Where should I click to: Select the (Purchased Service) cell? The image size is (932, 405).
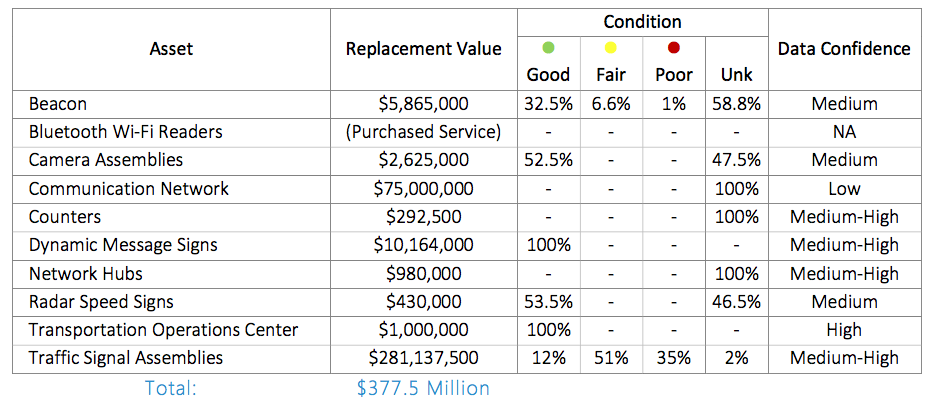click(424, 132)
